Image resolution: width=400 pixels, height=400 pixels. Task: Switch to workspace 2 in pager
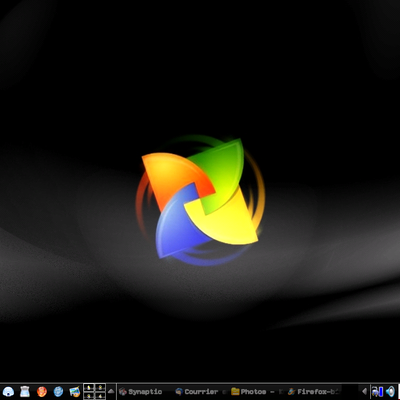click(100, 387)
